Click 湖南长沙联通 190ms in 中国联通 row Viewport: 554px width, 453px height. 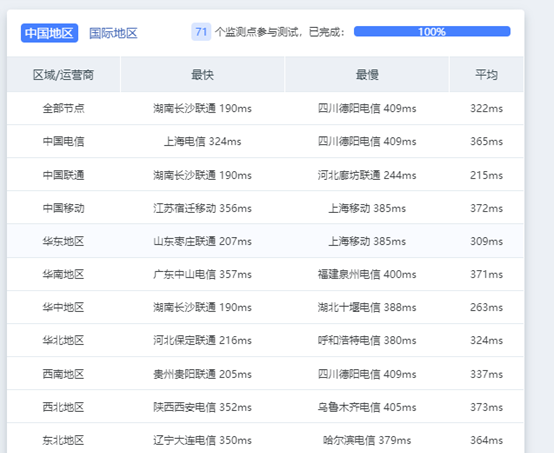(x=202, y=175)
